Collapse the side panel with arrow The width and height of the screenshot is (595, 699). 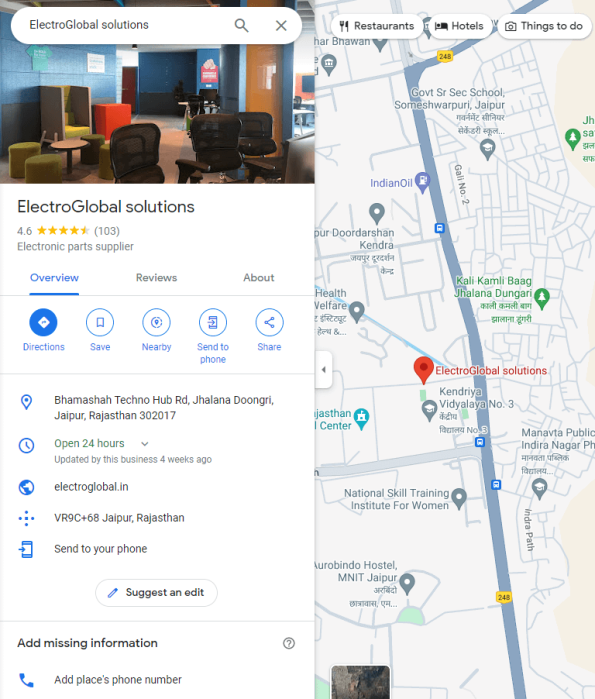point(324,370)
